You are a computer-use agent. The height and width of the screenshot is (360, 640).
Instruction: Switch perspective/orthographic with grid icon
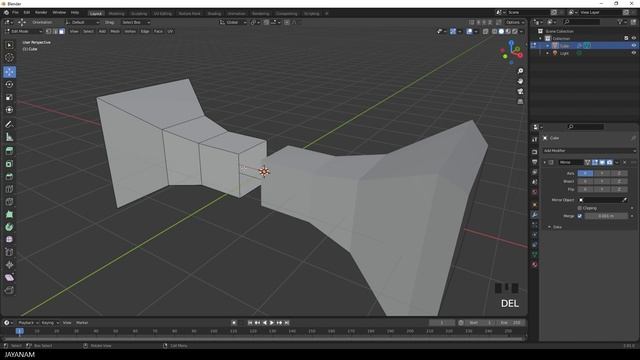click(x=520, y=101)
